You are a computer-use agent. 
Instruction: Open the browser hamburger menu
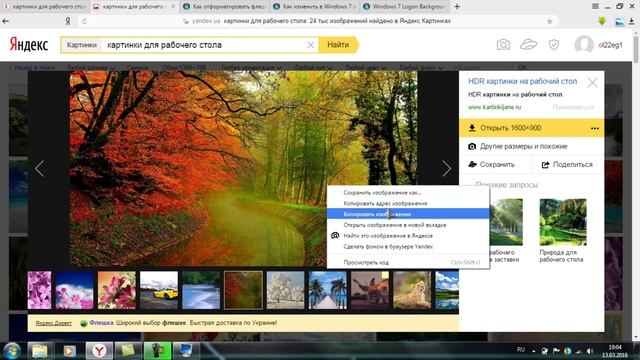click(596, 6)
